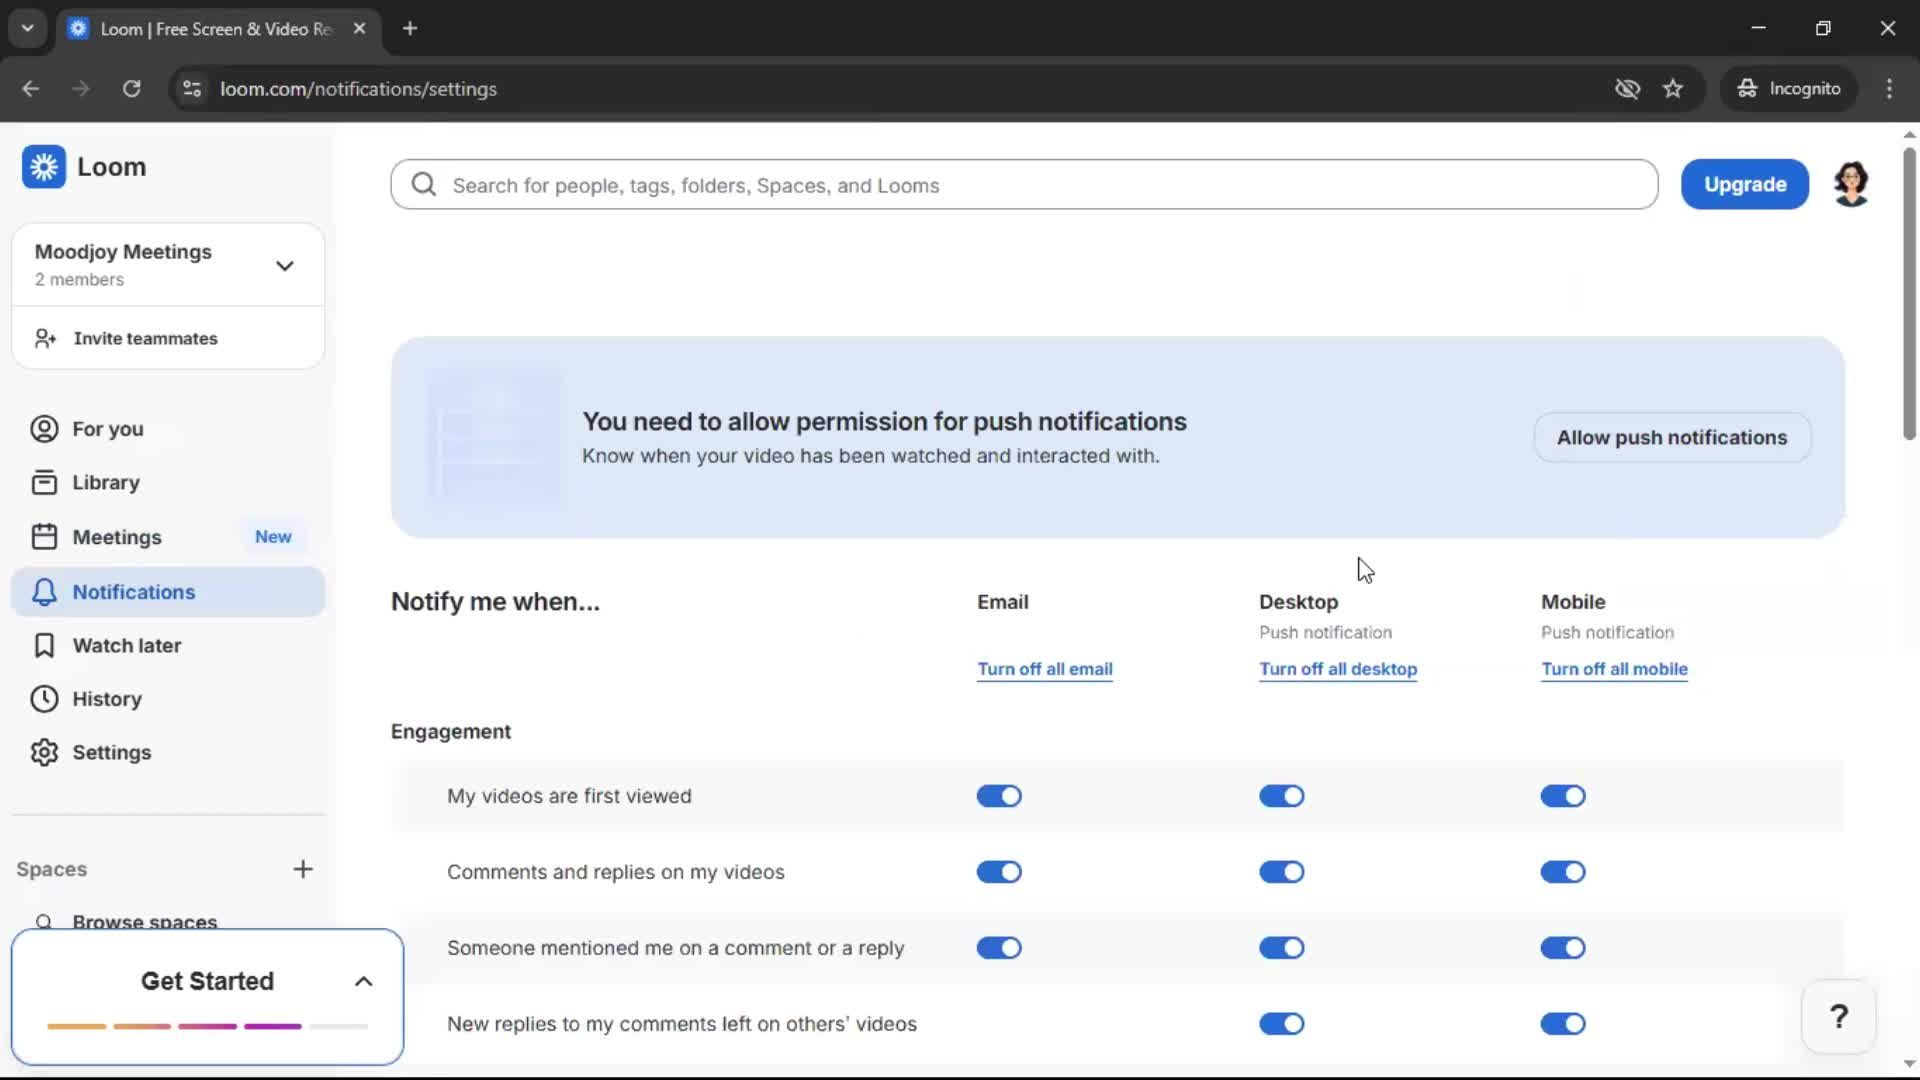Viewport: 1920px width, 1080px height.
Task: Toggle email for My videos are first viewed
Action: coord(998,796)
